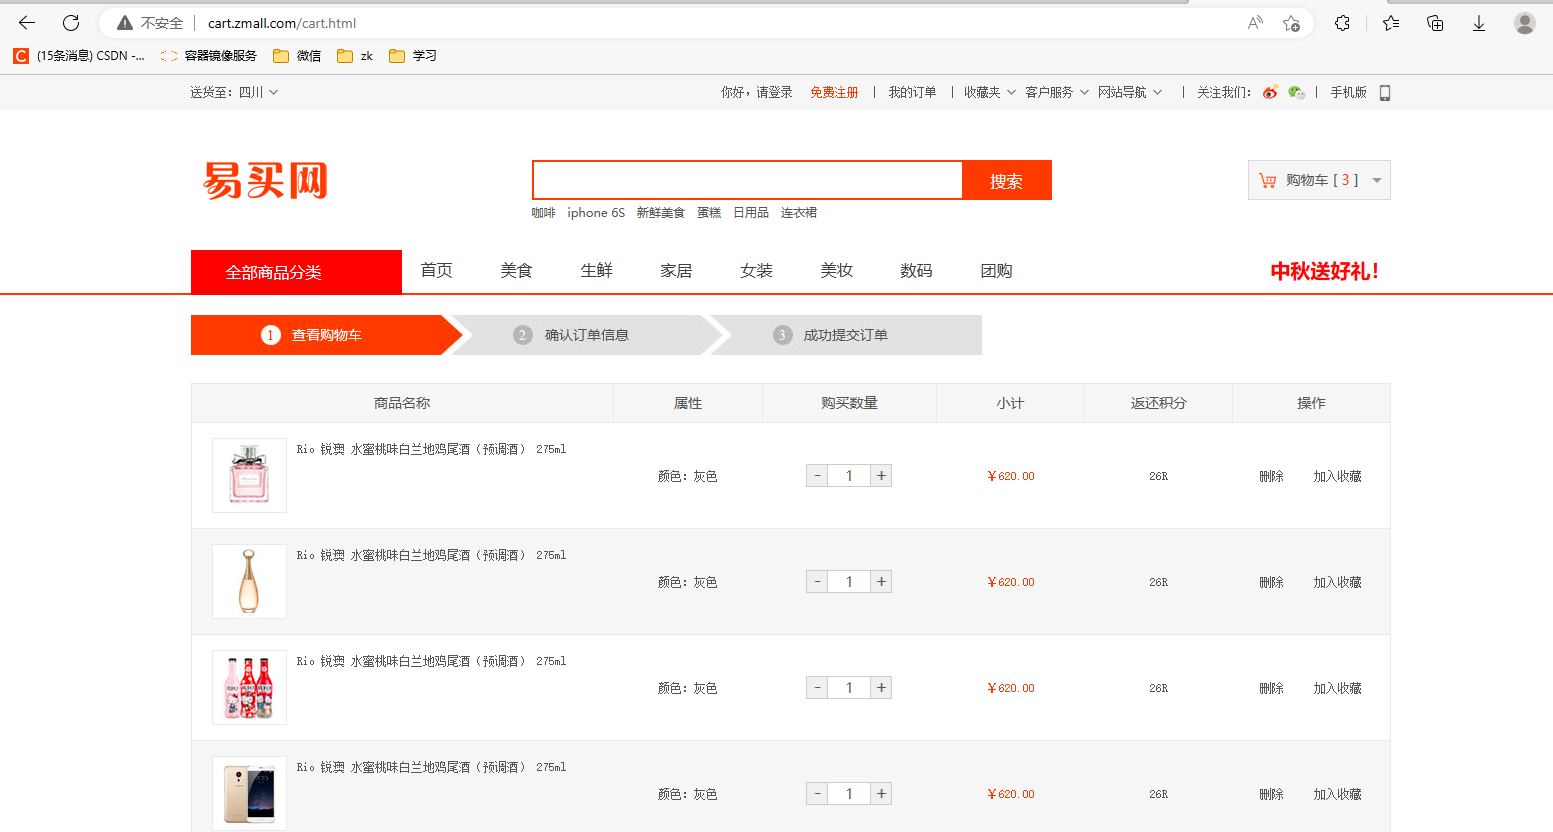The width and height of the screenshot is (1553, 832).
Task: Open the browser extensions puzzle icon
Action: (1342, 22)
